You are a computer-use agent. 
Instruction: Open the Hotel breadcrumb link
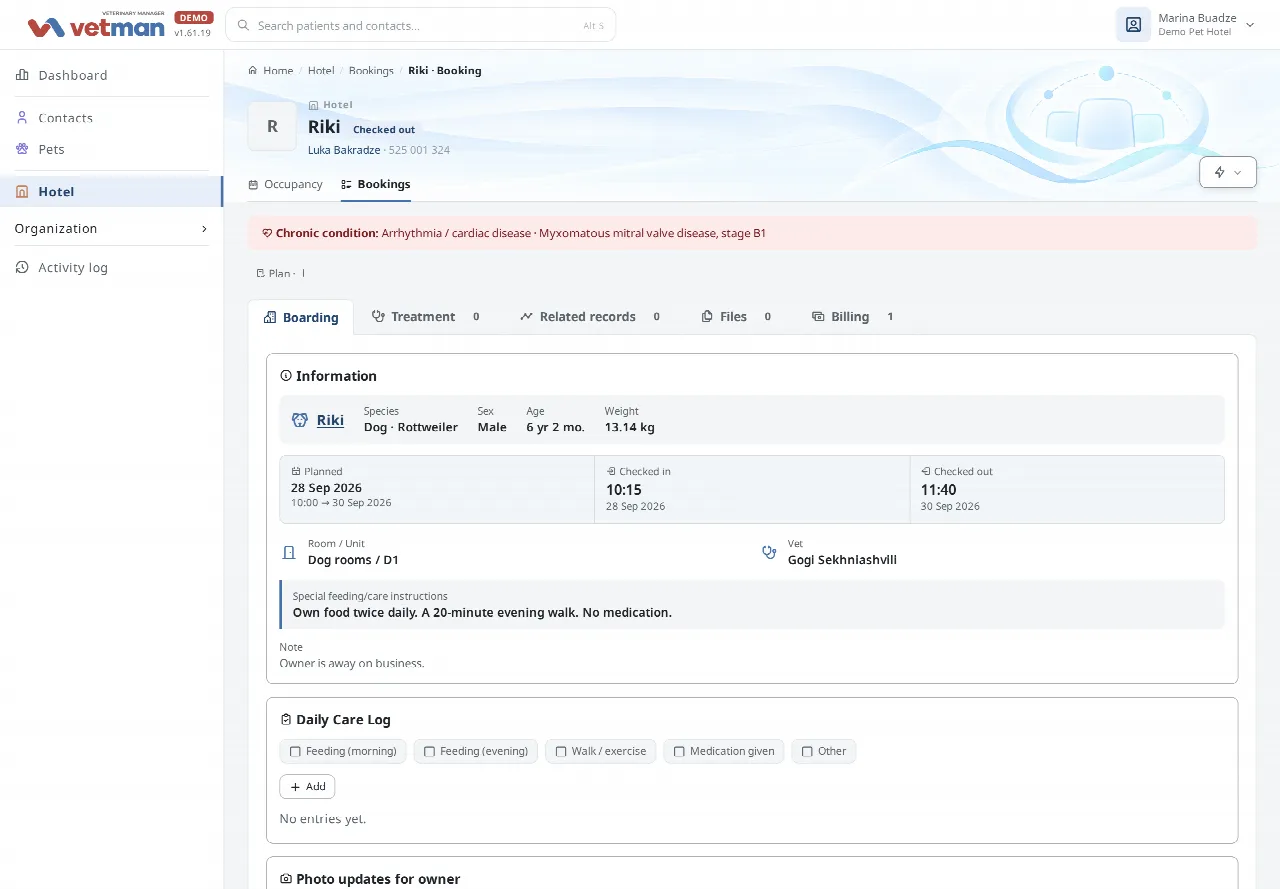pos(321,70)
